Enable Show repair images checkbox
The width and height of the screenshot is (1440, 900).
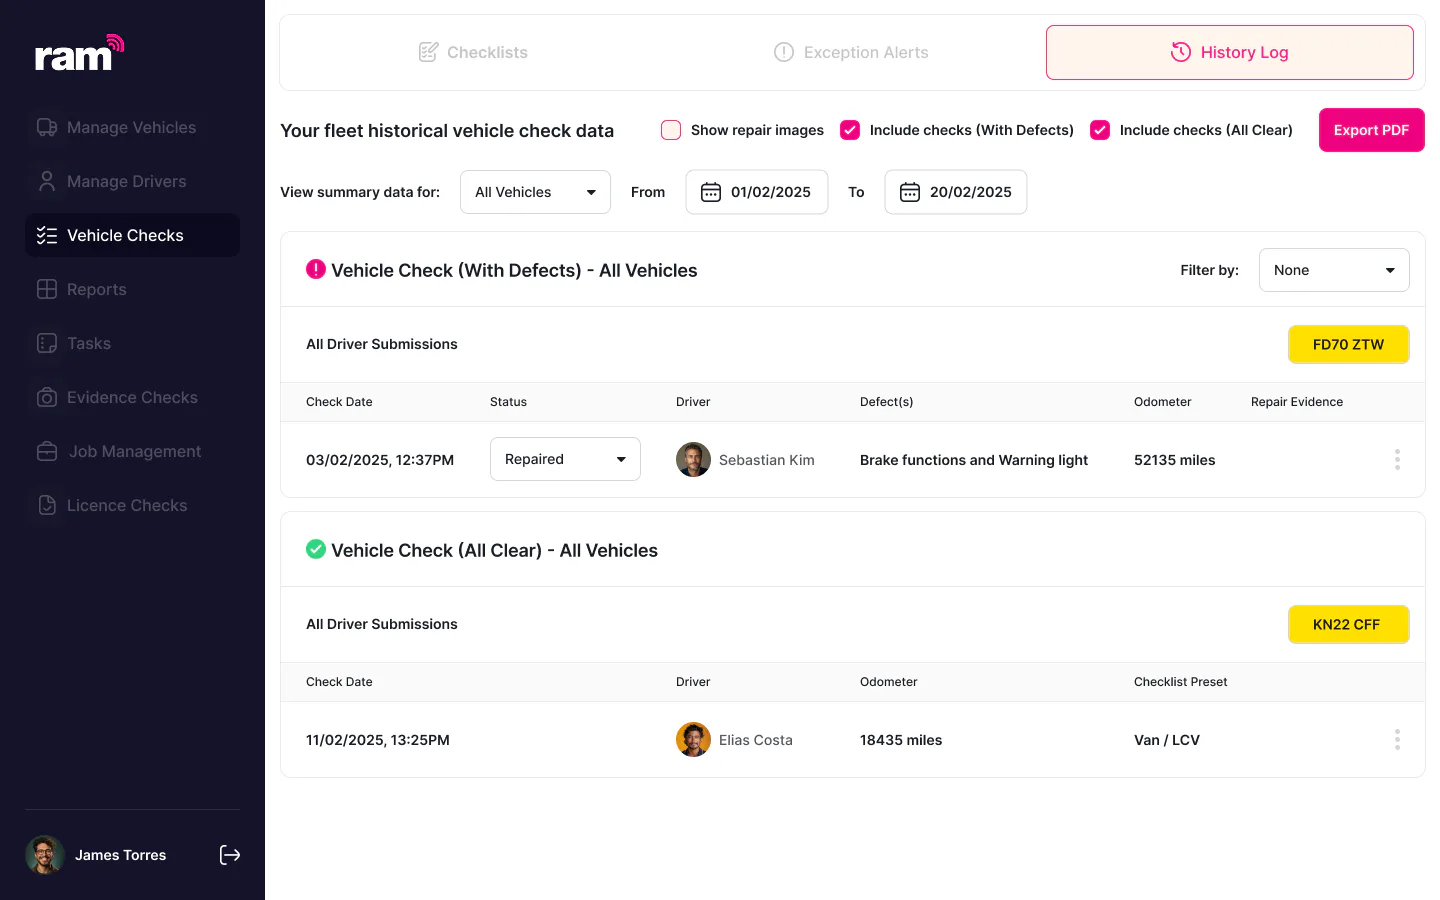(x=671, y=130)
